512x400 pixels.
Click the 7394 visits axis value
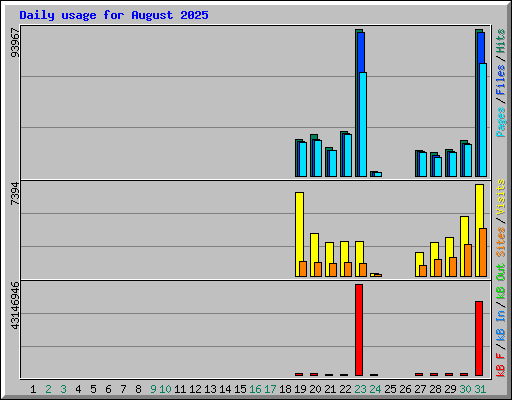tap(15, 194)
